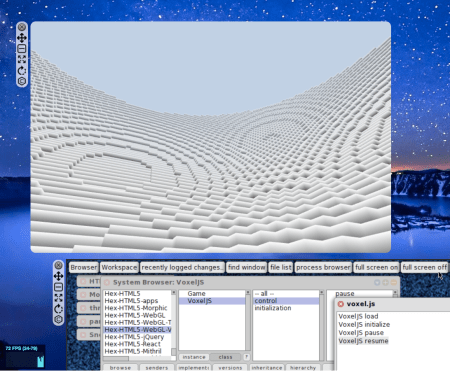The height and width of the screenshot is (371, 450).
Task: Open a Browser from the top button bar
Action: [84, 267]
